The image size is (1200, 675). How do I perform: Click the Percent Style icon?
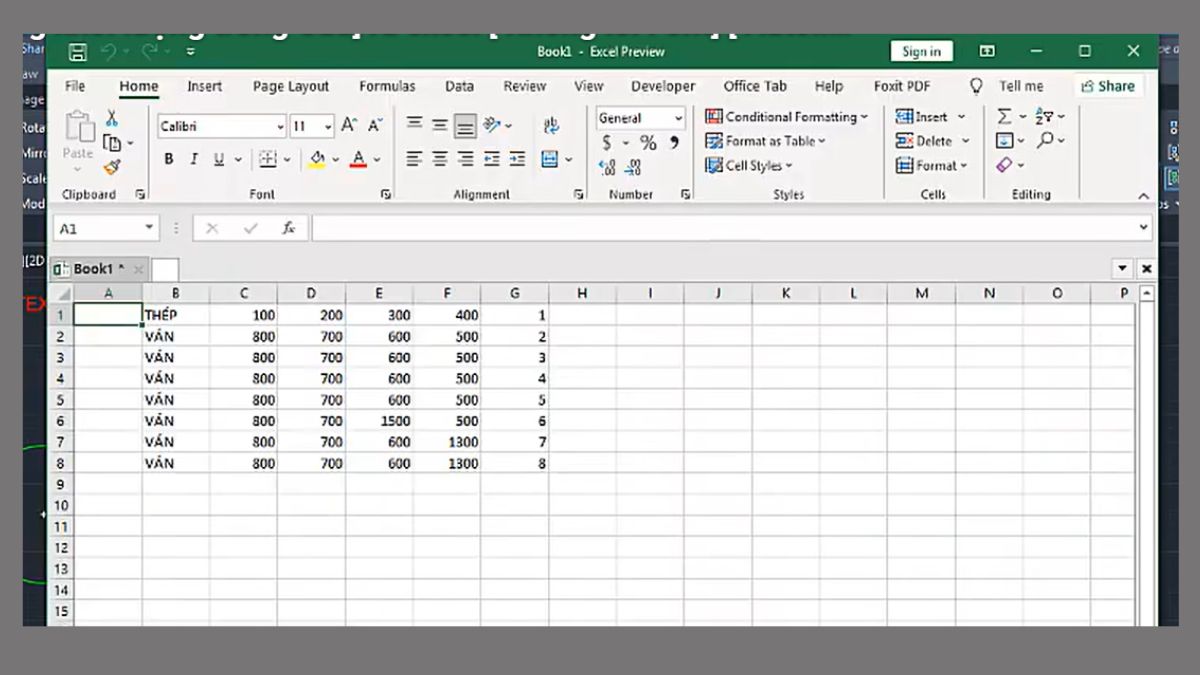646,142
